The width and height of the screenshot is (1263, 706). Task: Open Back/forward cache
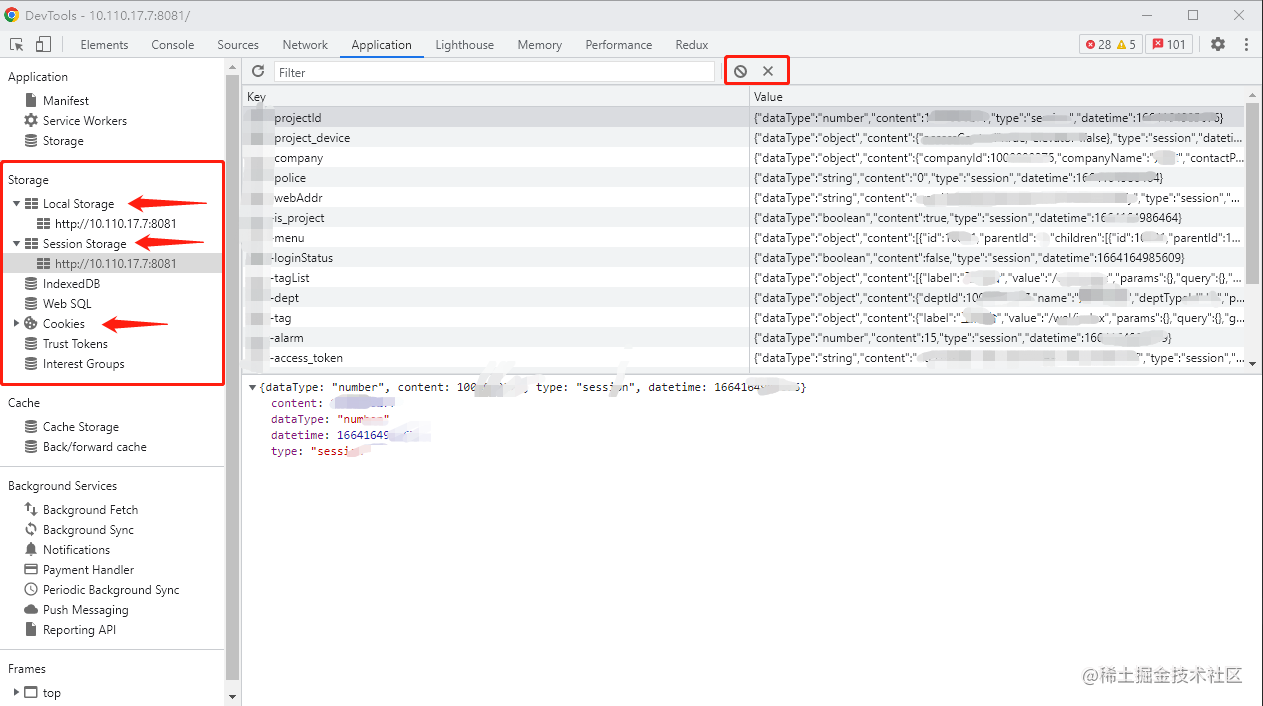[x=95, y=447]
